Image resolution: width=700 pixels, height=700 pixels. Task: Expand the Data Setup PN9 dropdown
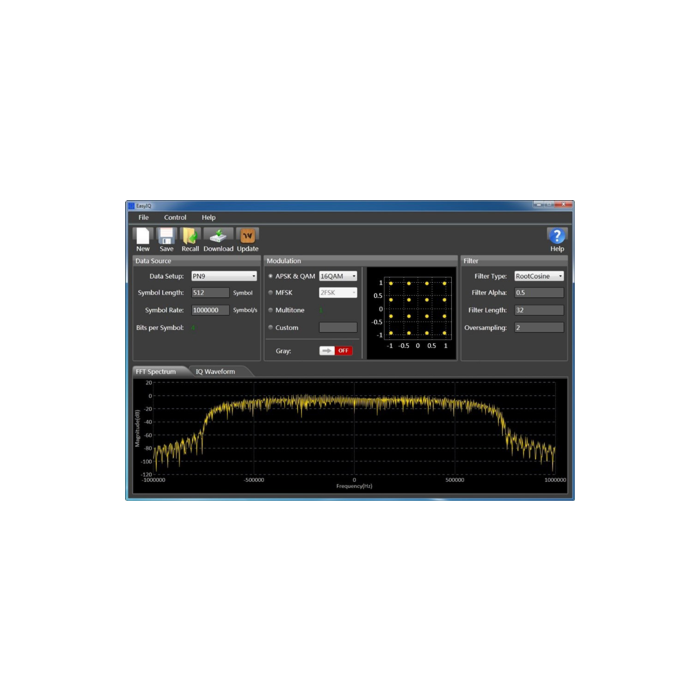pos(224,276)
